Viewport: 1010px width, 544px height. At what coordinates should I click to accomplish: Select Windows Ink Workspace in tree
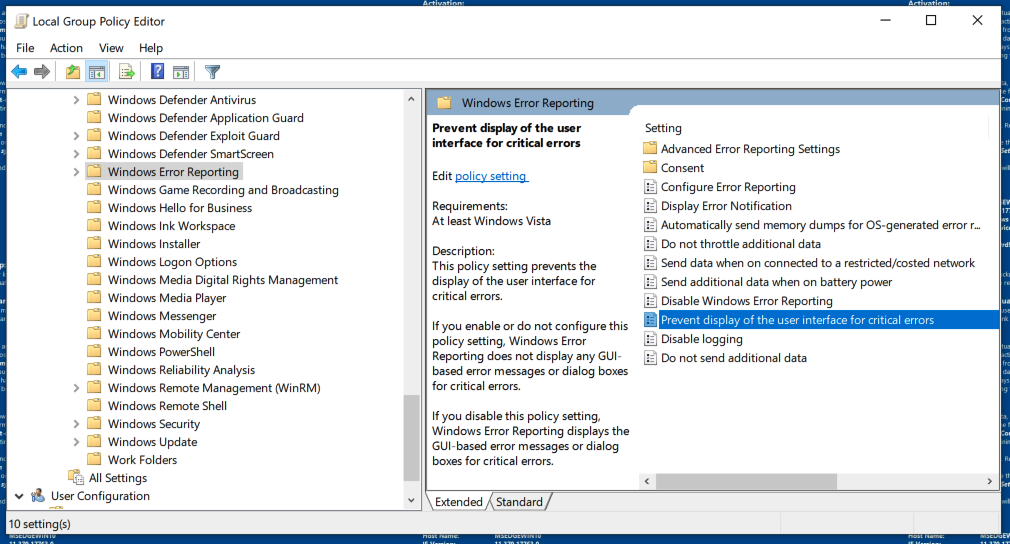(171, 226)
